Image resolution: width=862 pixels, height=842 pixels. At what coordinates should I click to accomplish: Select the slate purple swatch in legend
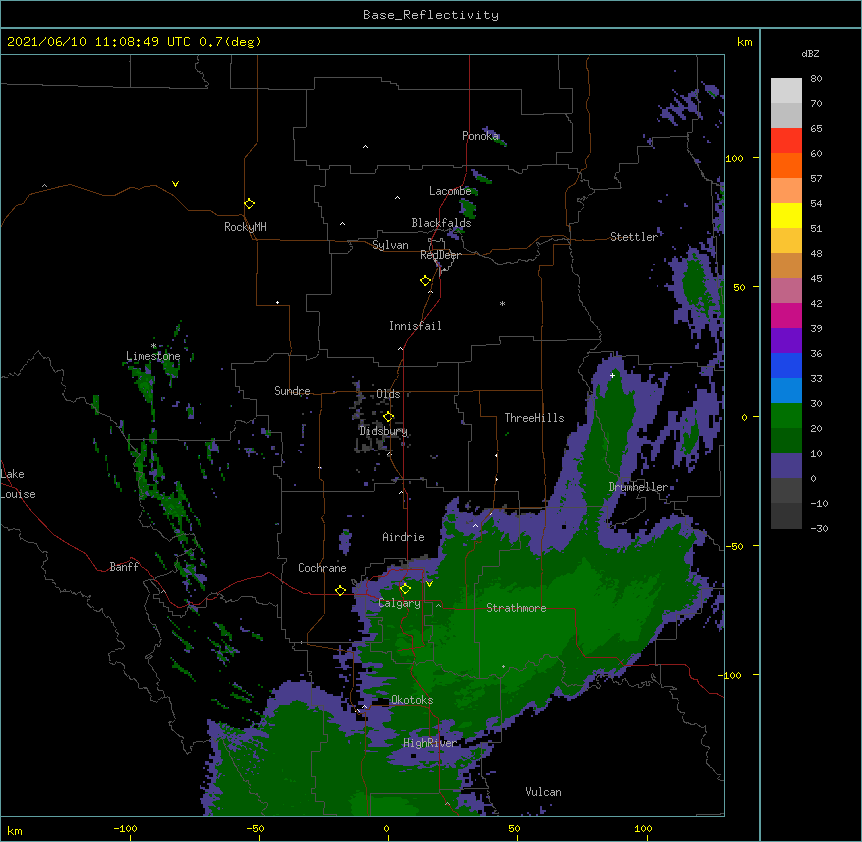pos(786,466)
